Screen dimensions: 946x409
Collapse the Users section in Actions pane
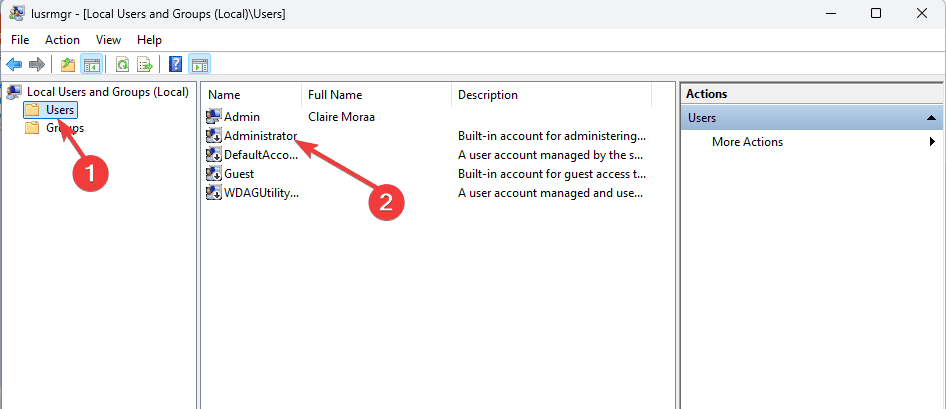[x=930, y=118]
